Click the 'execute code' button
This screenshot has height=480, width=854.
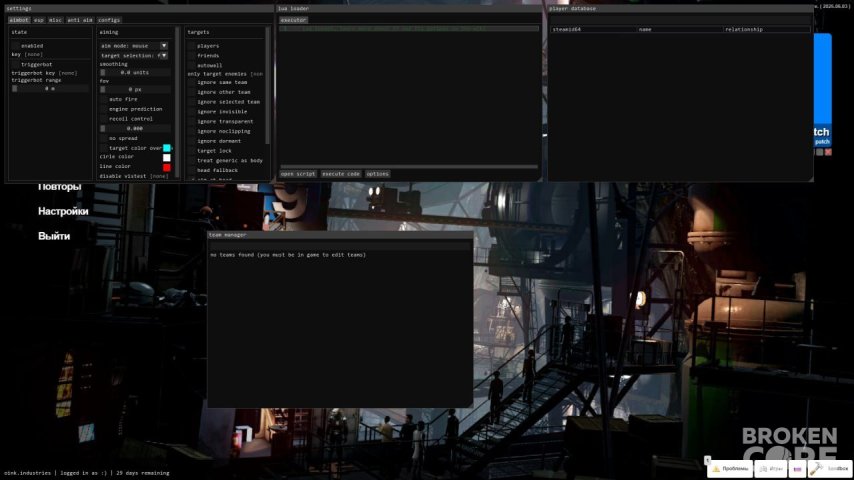340,174
